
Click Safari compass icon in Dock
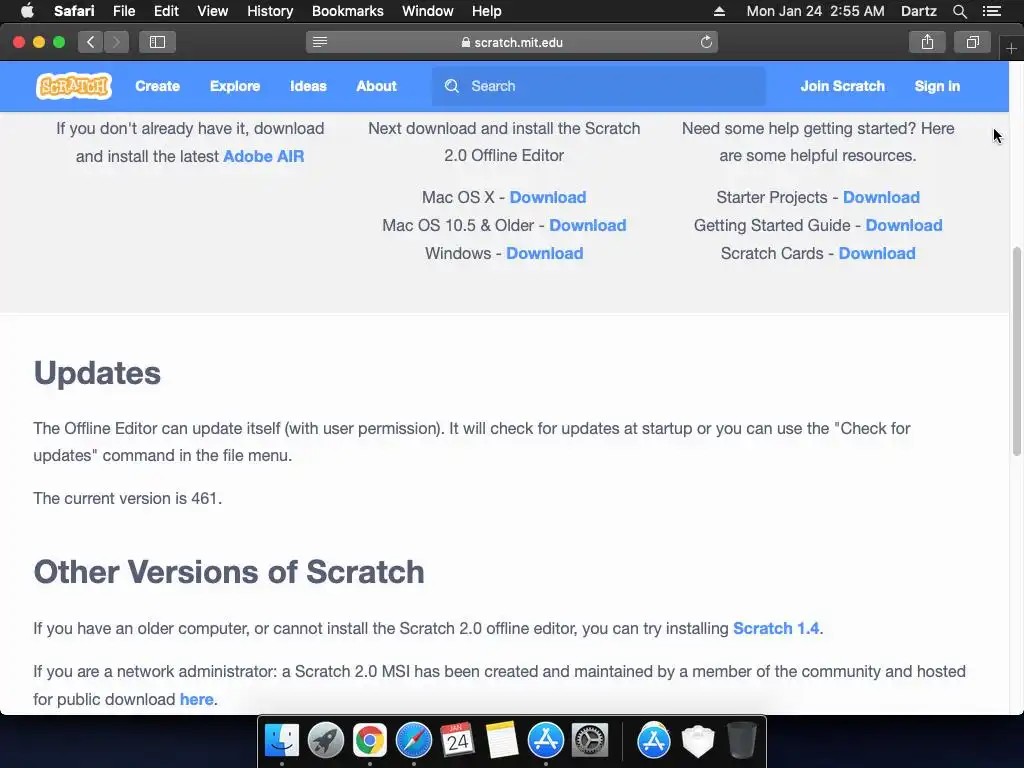(413, 741)
